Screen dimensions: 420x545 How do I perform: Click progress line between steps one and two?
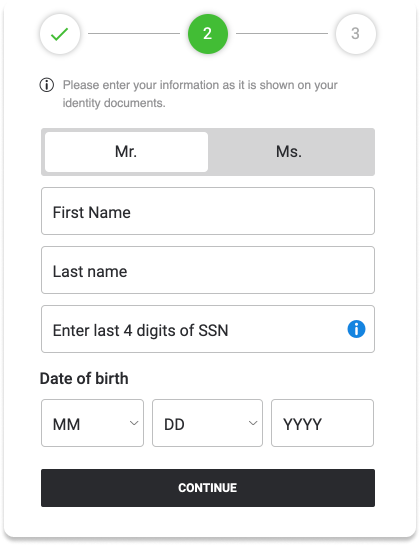tap(134, 34)
